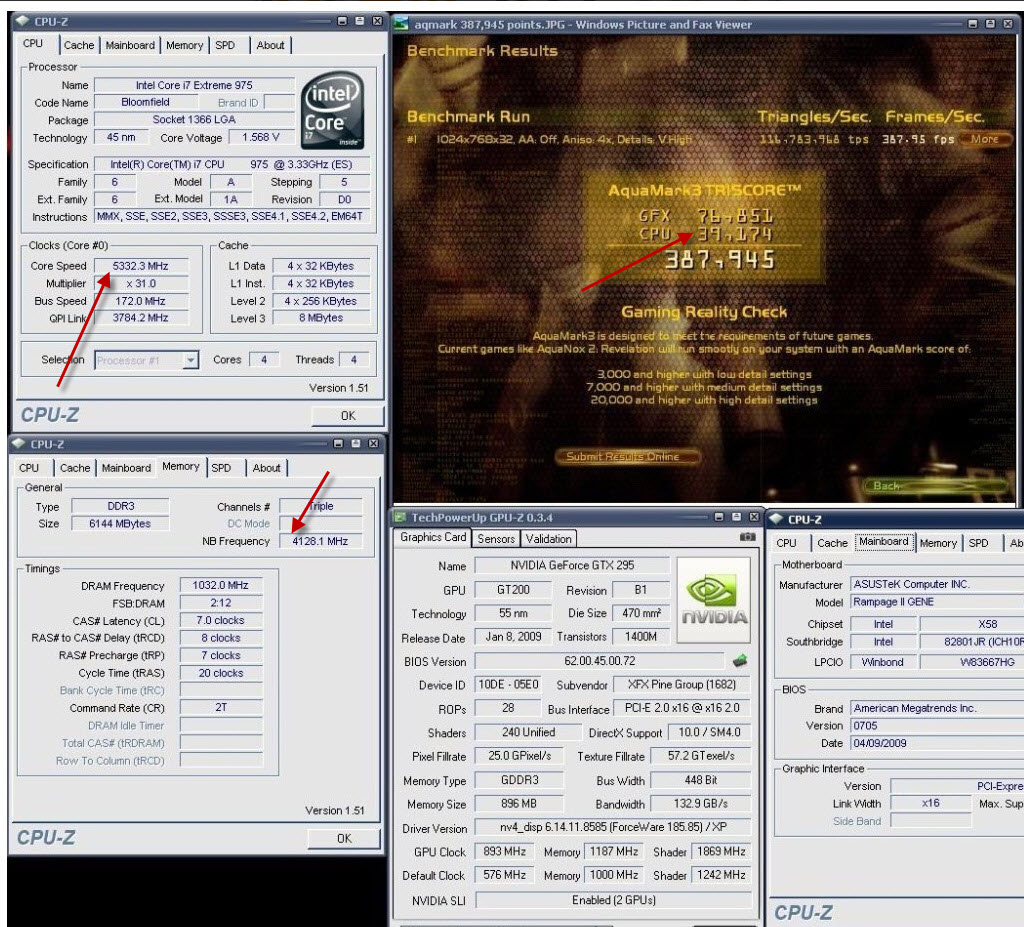1024x927 pixels.
Task: Click the QPI Link value '3784.2 MHz'
Action: [x=140, y=317]
